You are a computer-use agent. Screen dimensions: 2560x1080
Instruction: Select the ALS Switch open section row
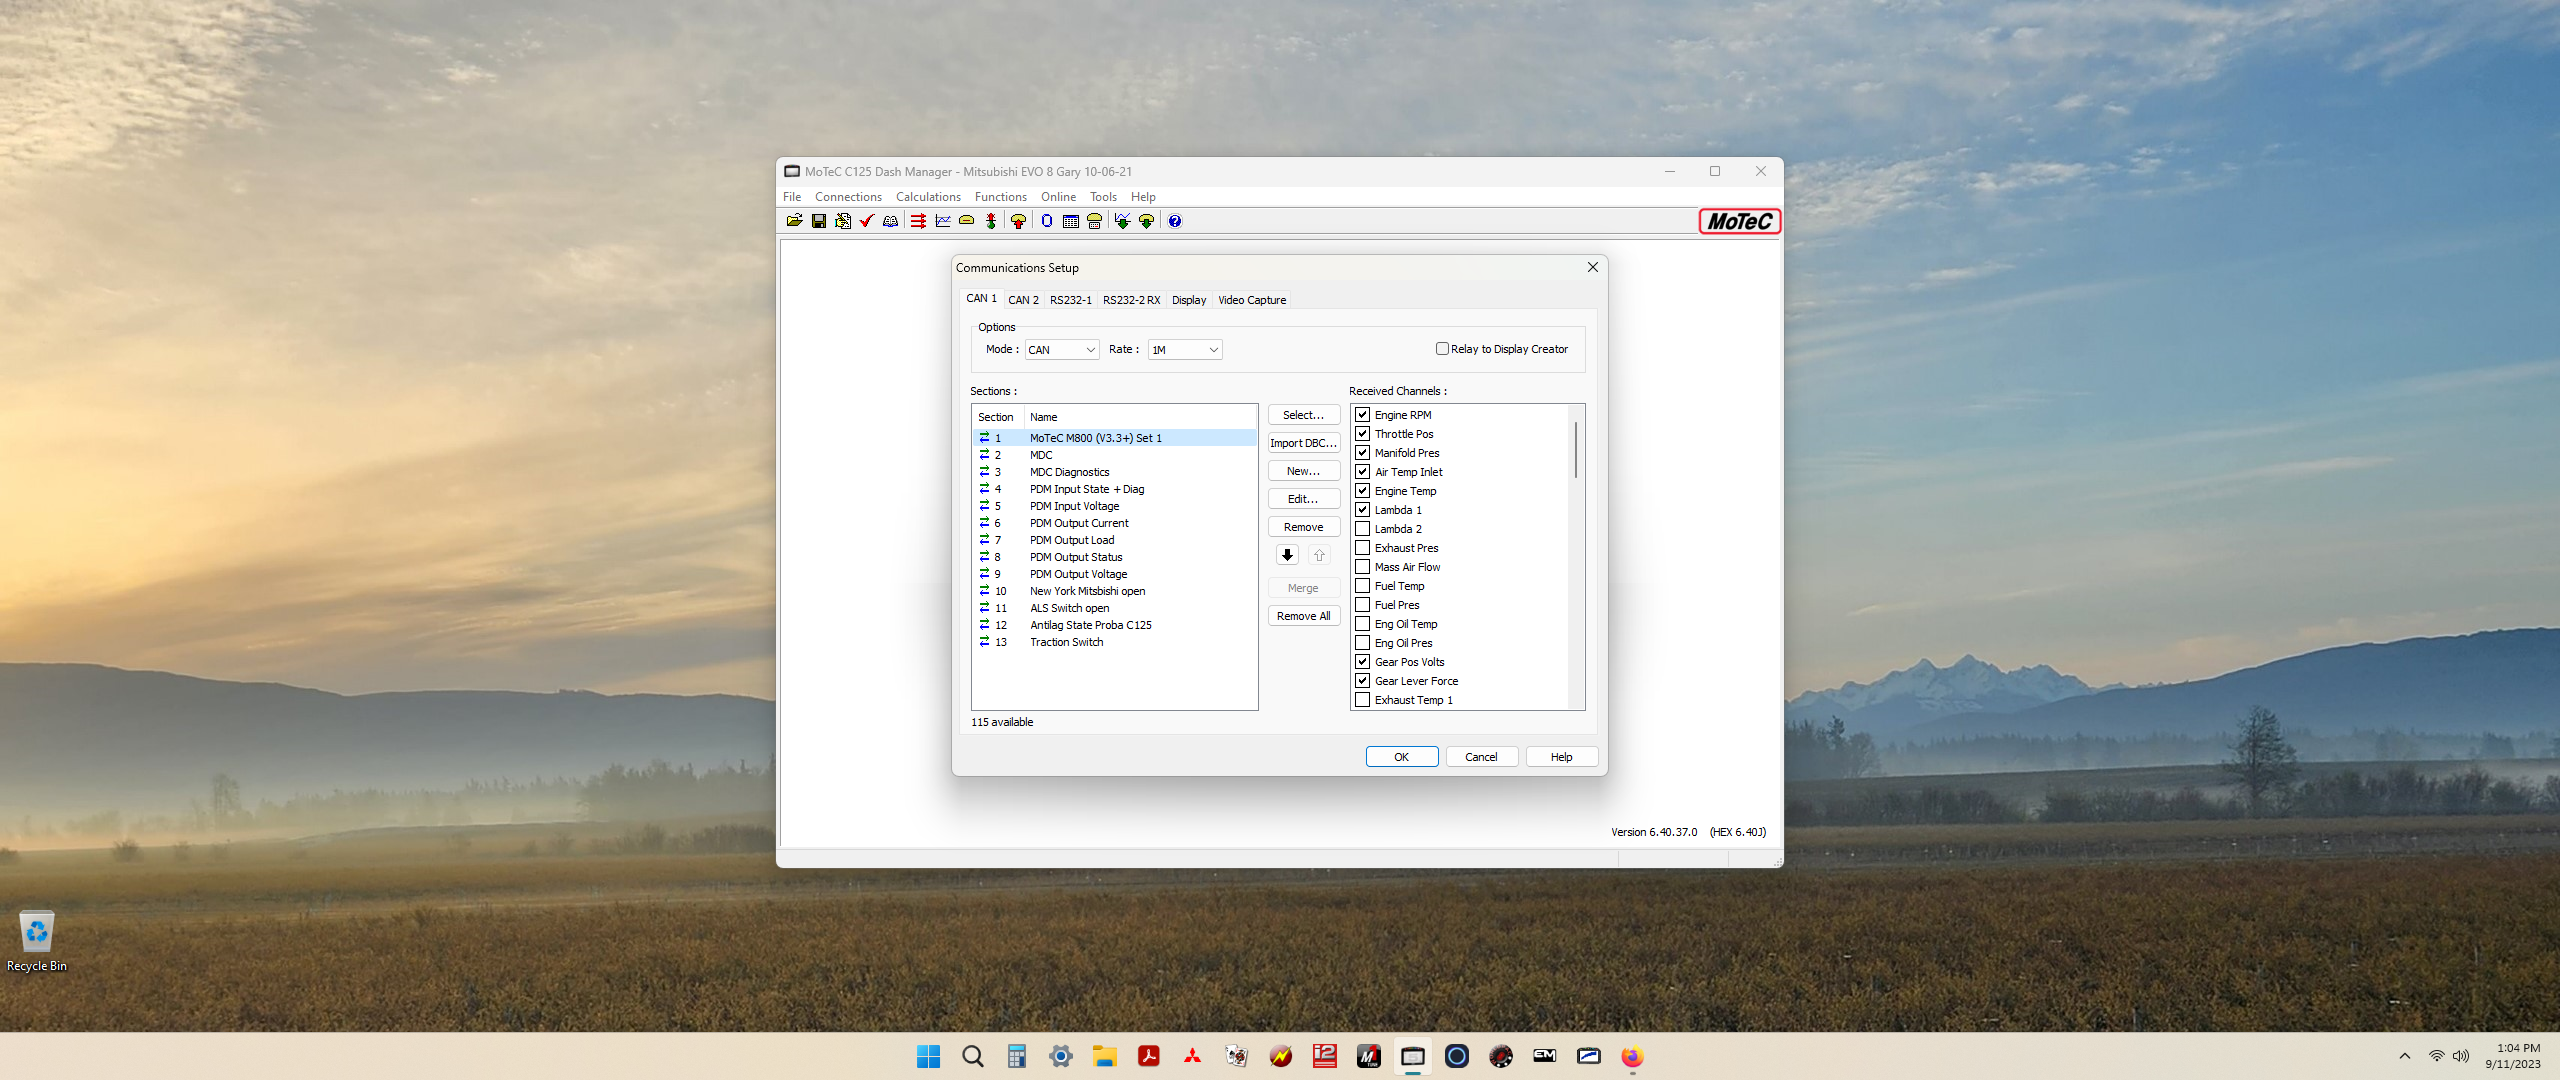1114,608
